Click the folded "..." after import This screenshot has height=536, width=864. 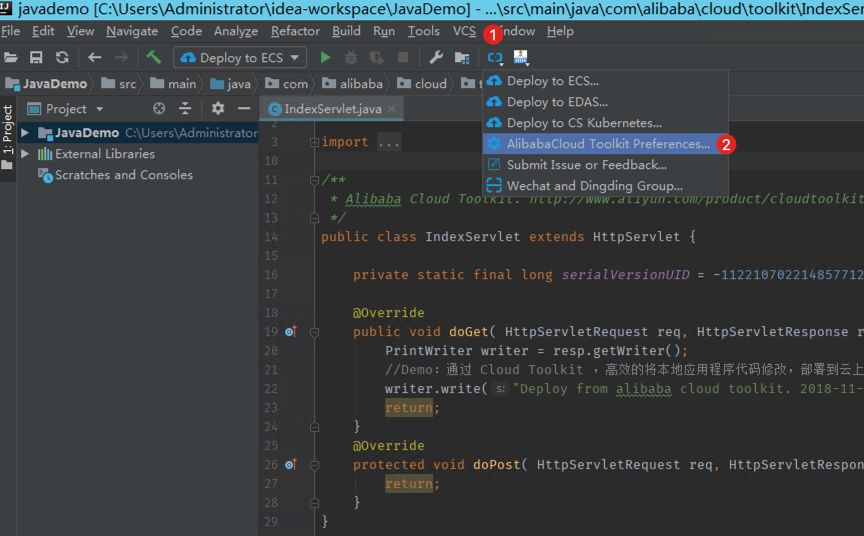pos(388,142)
